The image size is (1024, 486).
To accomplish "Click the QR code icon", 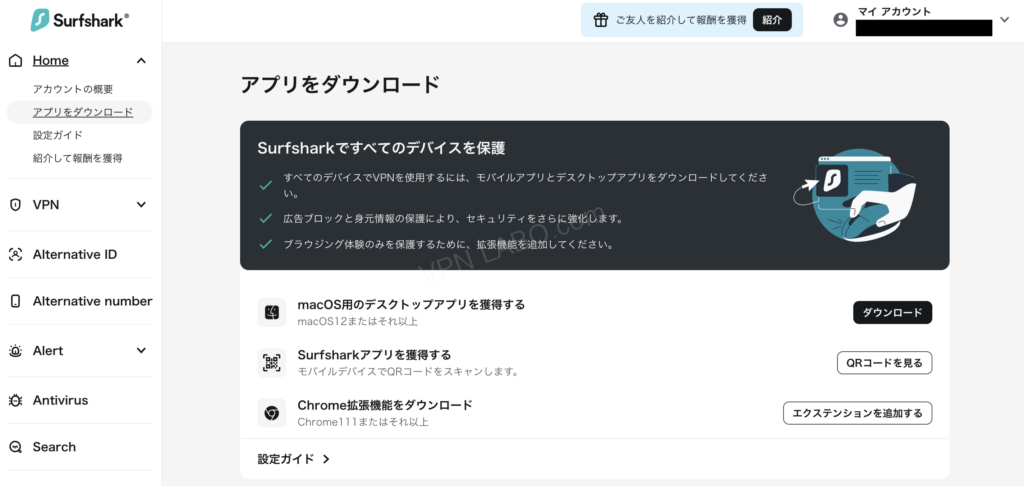I will pyautogui.click(x=272, y=363).
